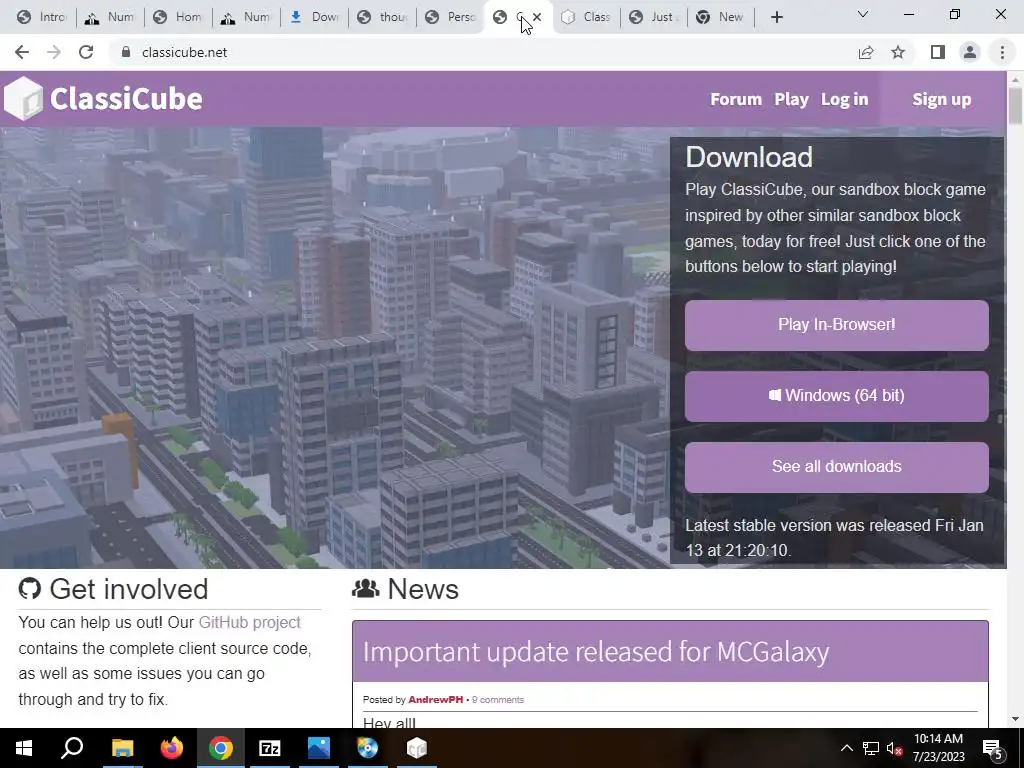Switch to the New tab

coord(721,17)
